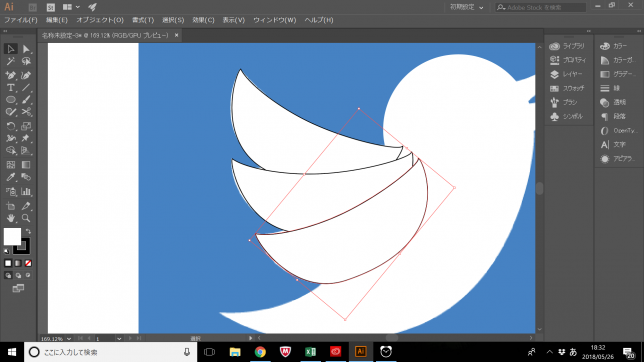
Task: Open the 書式(T) menu
Action: pyautogui.click(x=143, y=20)
